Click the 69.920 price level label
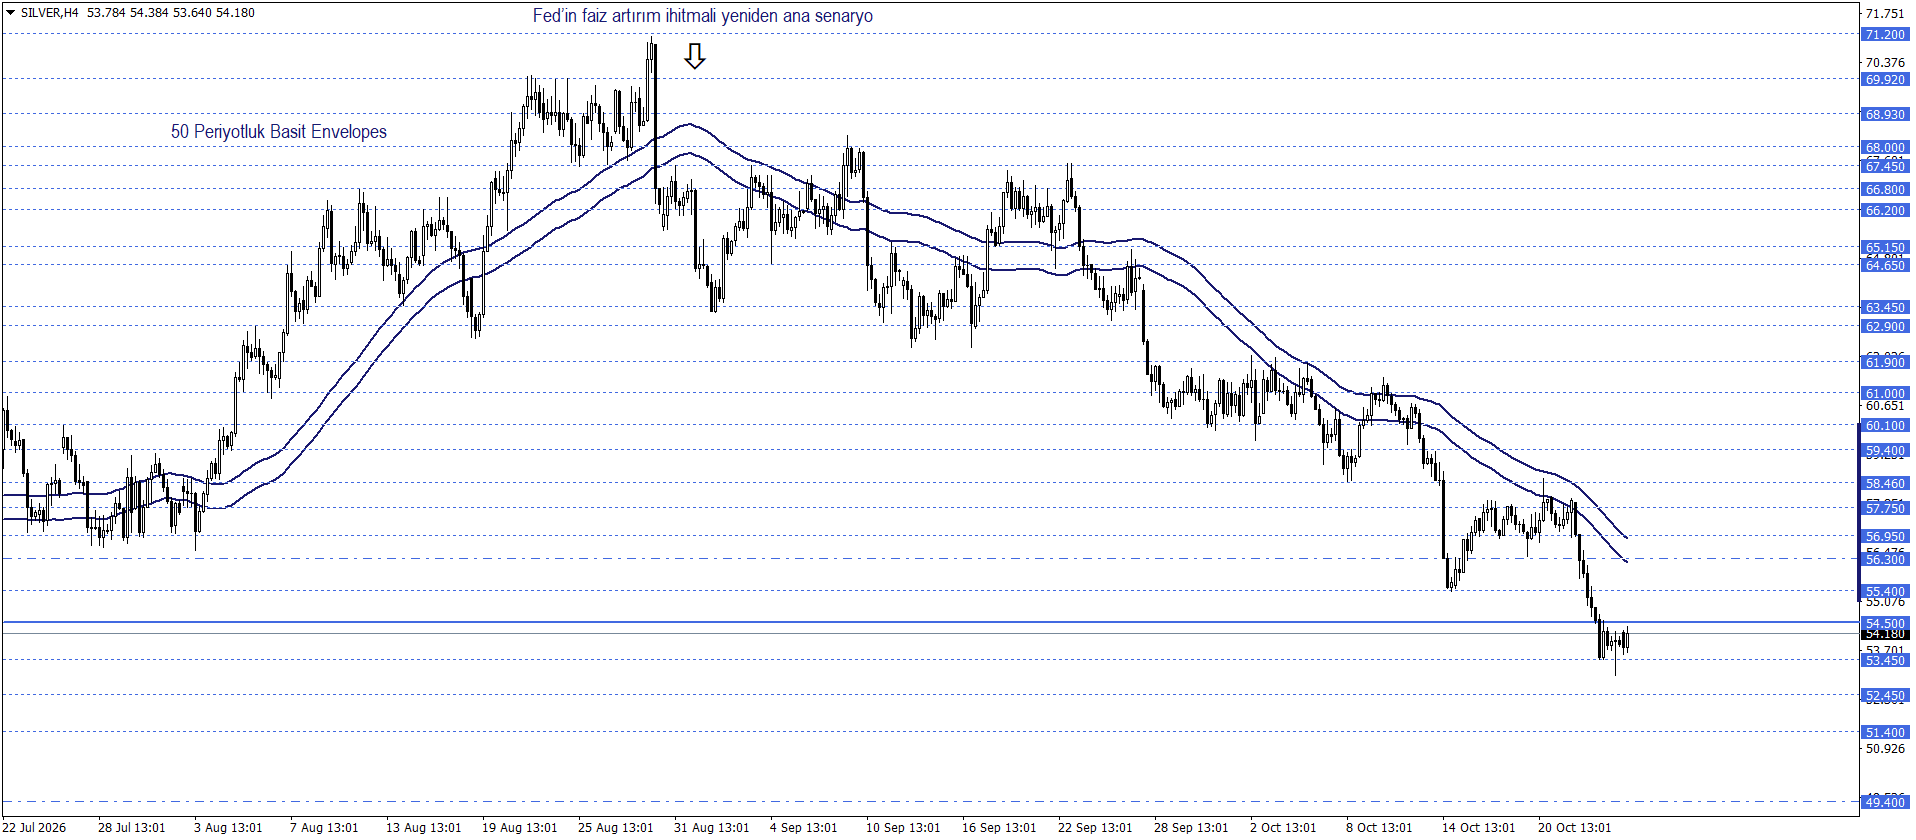The image size is (1916, 840). click(x=1885, y=80)
